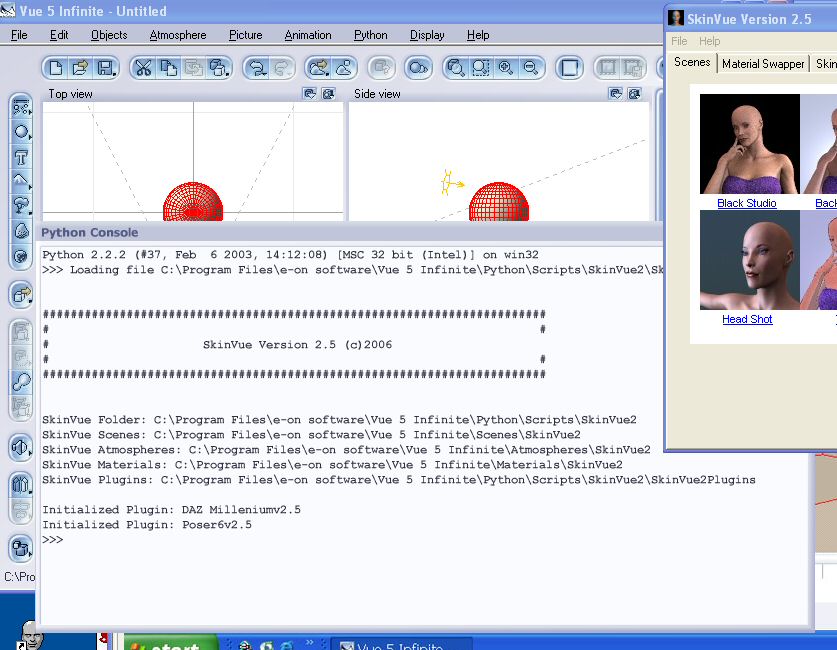Click the Windows Start button

point(170,642)
